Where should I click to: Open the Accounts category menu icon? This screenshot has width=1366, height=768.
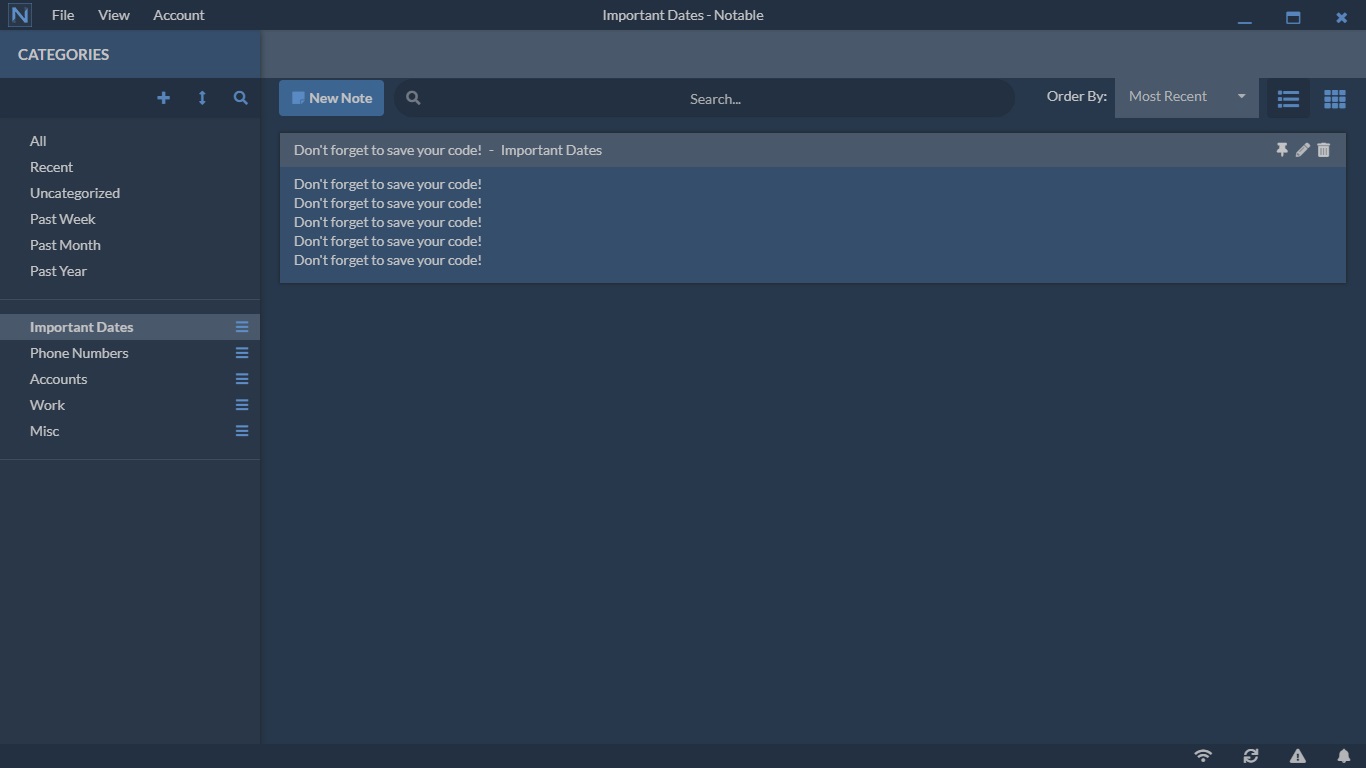pos(242,379)
